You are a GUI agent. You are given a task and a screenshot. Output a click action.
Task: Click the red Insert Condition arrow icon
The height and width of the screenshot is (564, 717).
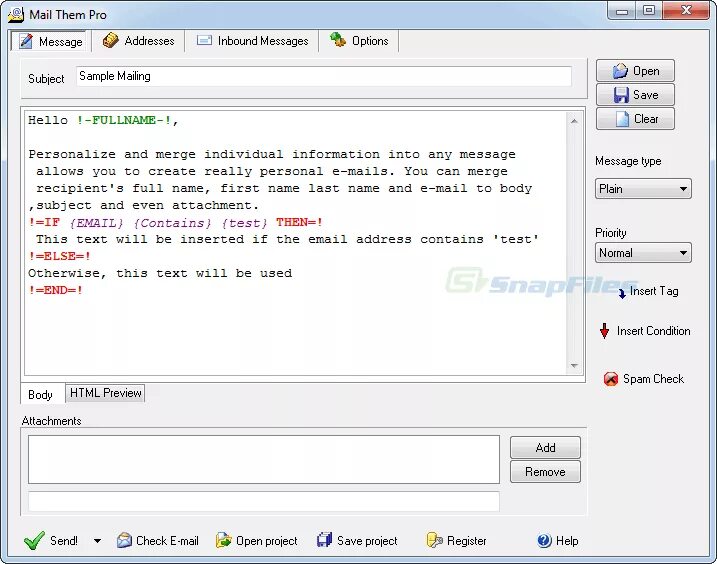point(605,331)
